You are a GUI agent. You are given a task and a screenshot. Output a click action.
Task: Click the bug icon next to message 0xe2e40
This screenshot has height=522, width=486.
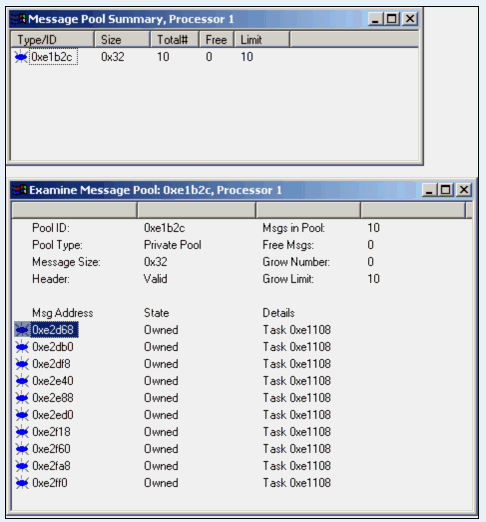(22, 381)
